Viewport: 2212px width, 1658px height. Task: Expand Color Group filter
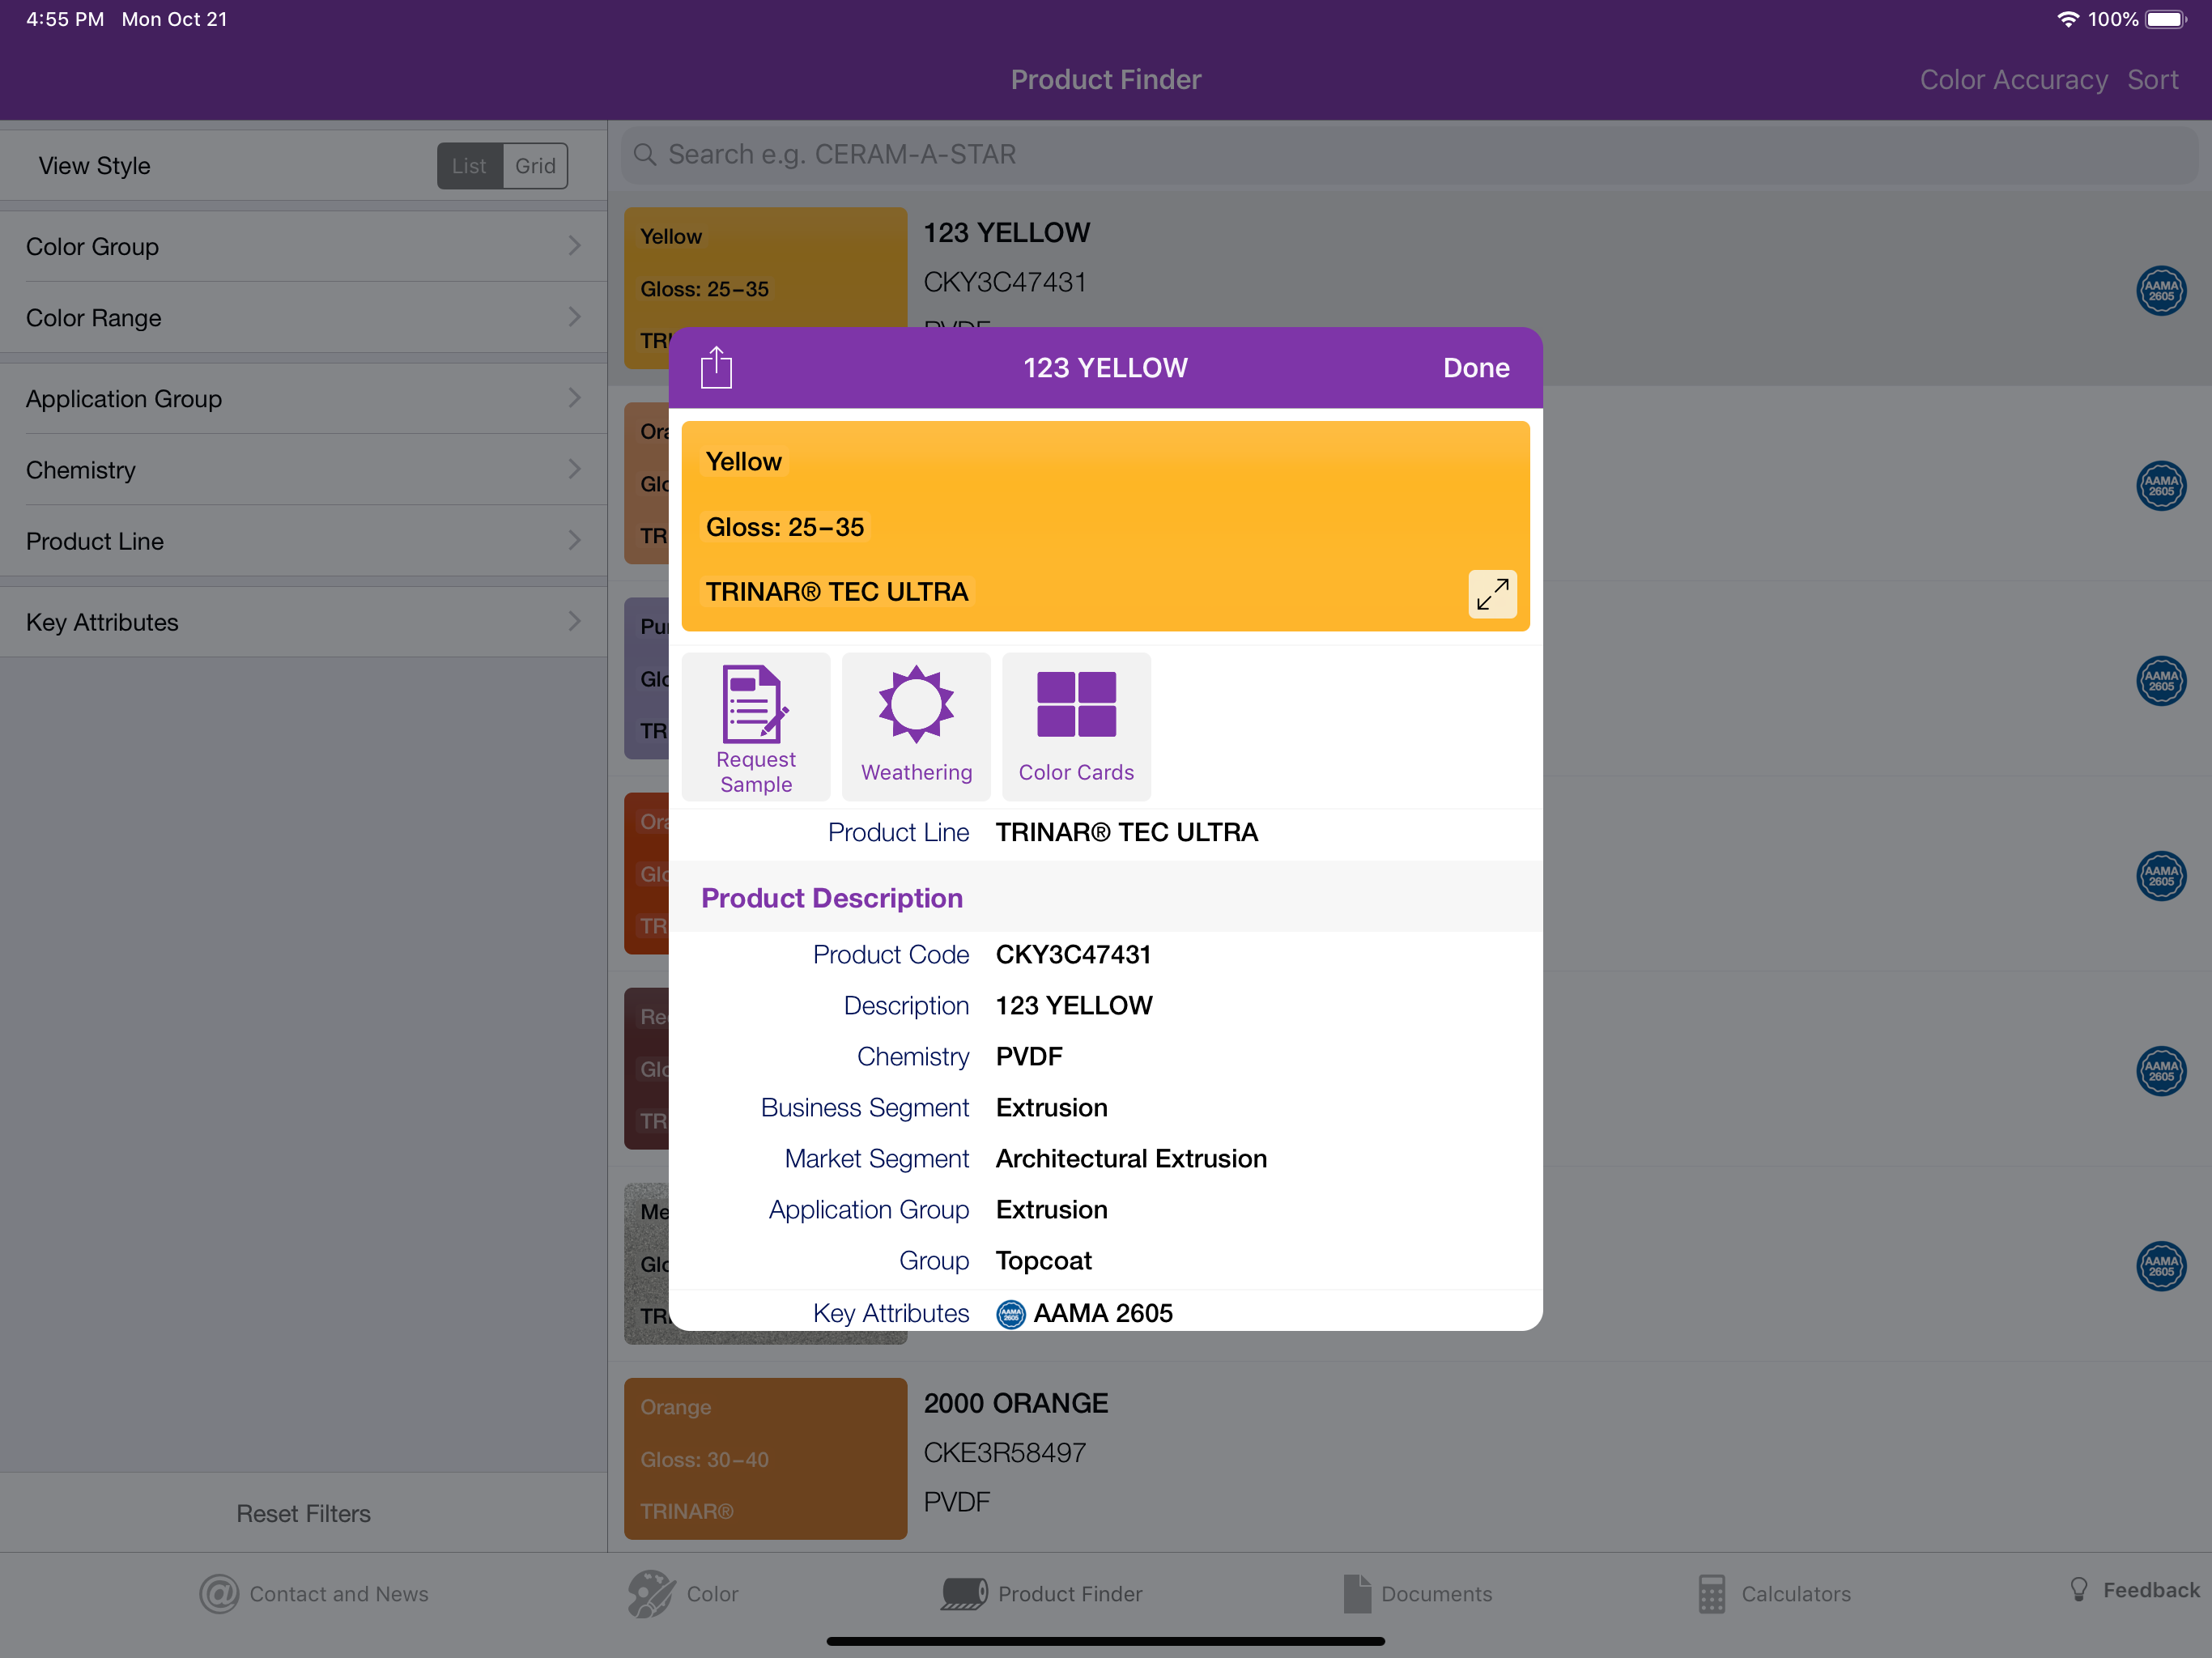coord(304,246)
